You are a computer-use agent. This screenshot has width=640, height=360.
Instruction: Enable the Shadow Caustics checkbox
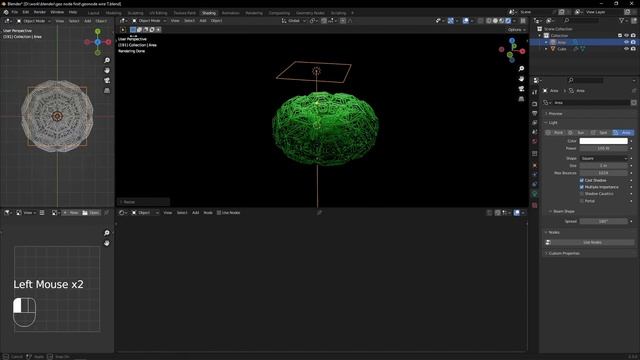pos(582,194)
